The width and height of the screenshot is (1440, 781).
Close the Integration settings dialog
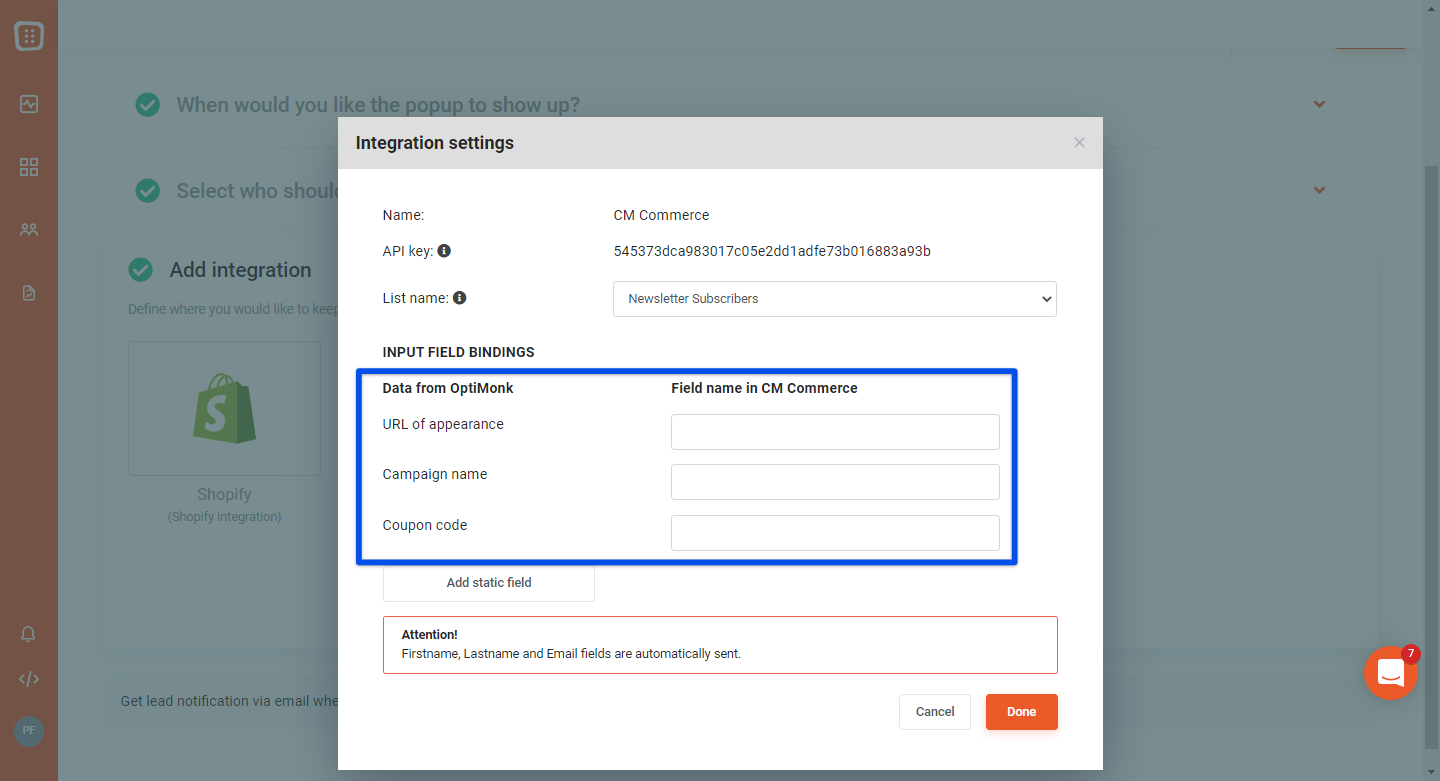pyautogui.click(x=1079, y=143)
